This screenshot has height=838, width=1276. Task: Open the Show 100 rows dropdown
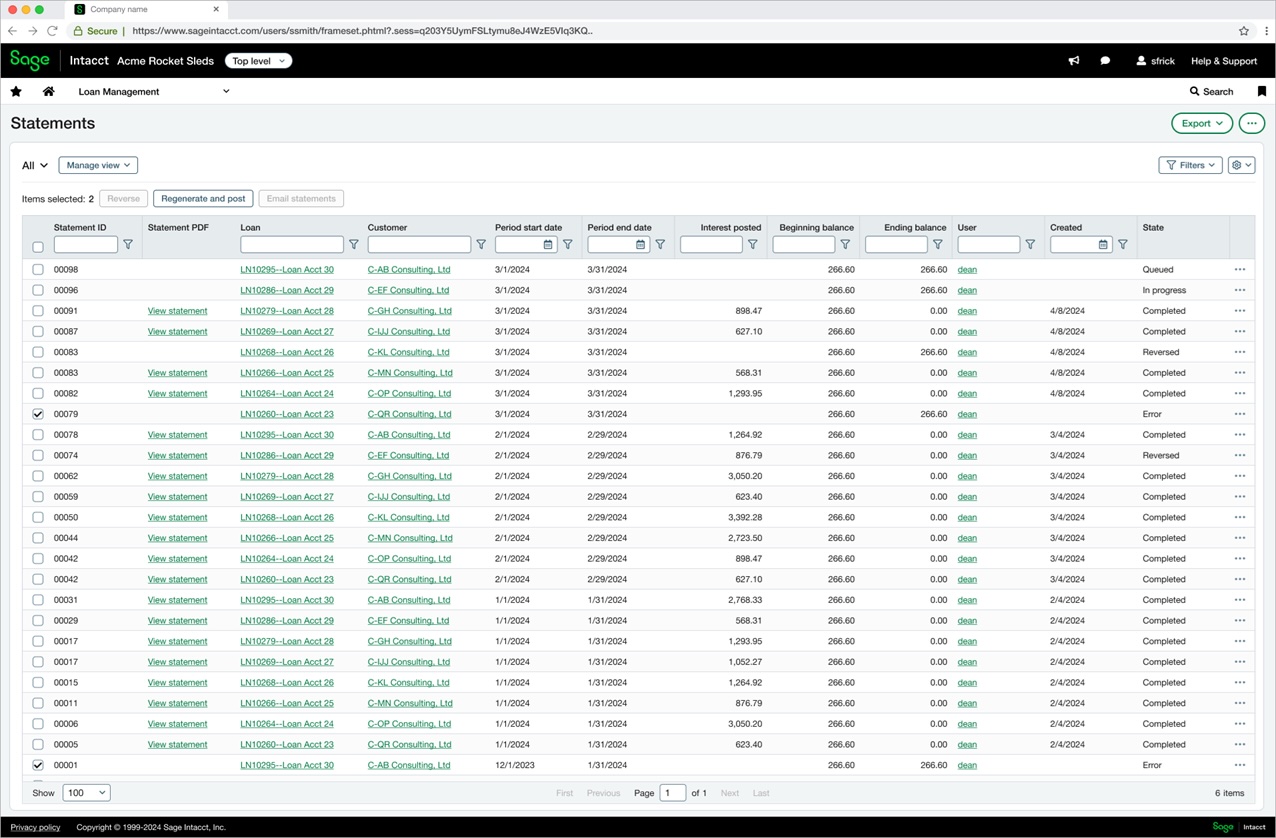(86, 793)
